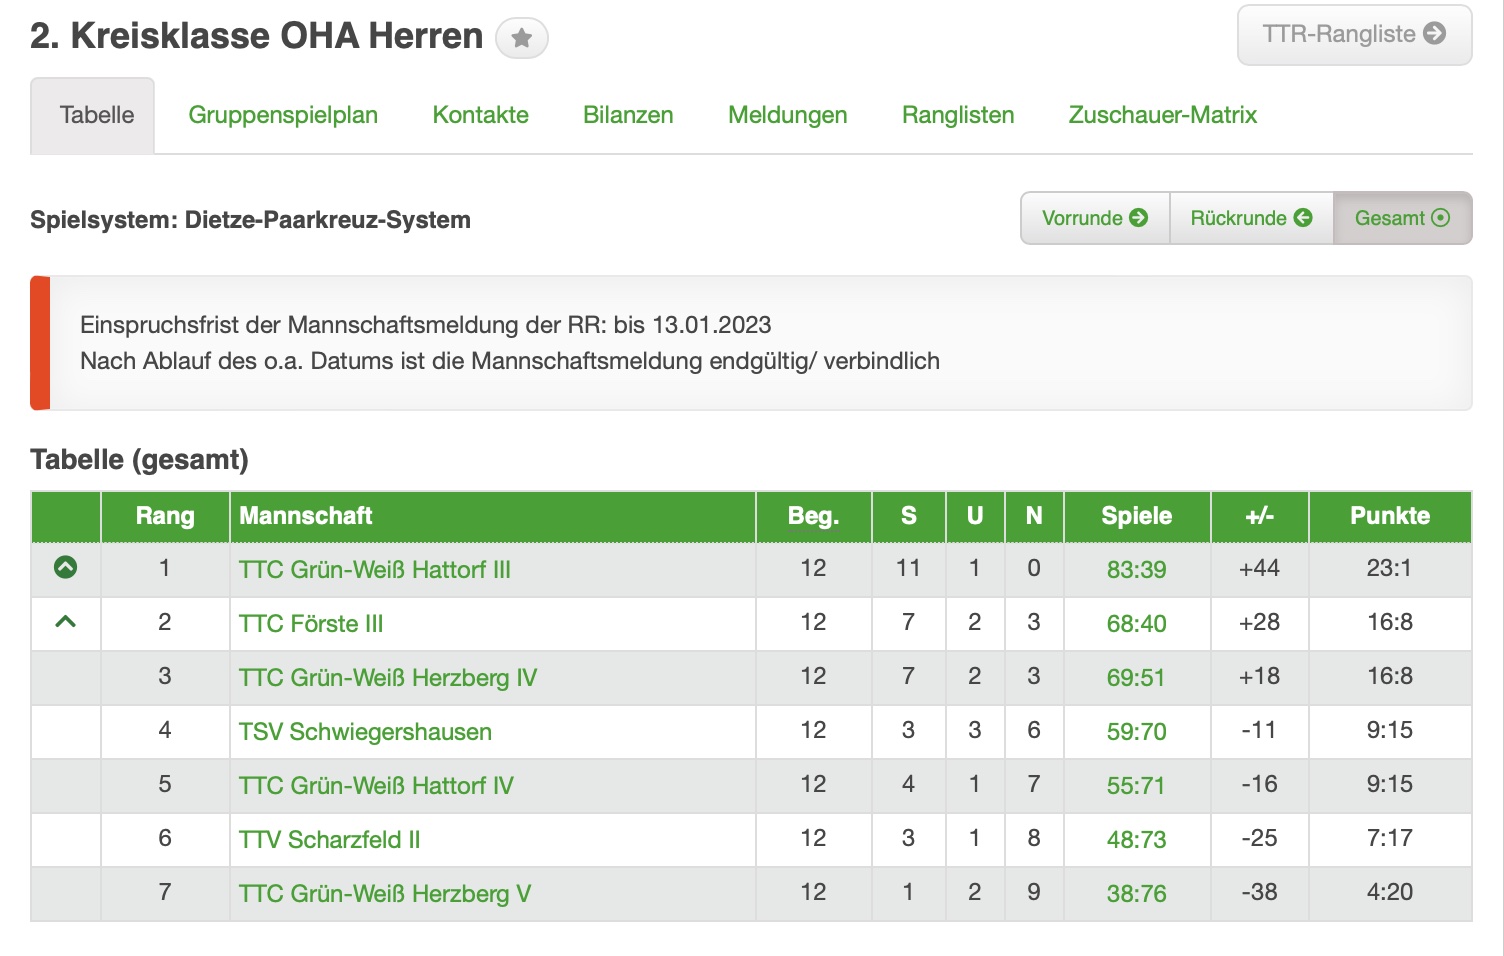This screenshot has width=1504, height=956.
Task: Select the Gesamt table view
Action: [1401, 218]
